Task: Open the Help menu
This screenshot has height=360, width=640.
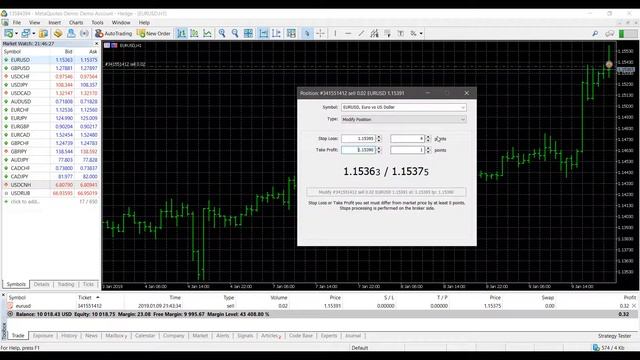Action: (x=144, y=22)
